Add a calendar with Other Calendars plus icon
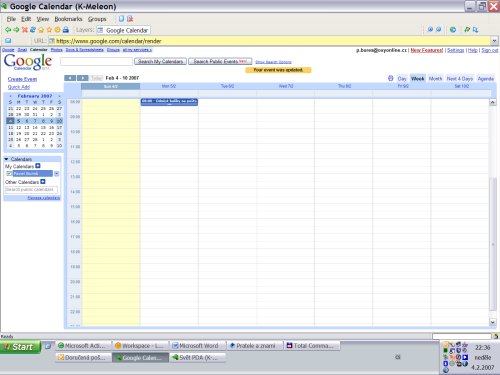This screenshot has height=375, width=500. (x=43, y=182)
